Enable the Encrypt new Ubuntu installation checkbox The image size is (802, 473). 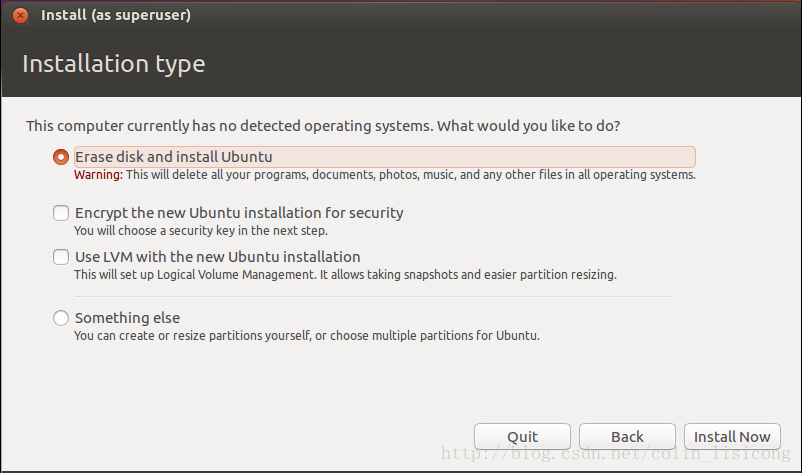[x=61, y=213]
